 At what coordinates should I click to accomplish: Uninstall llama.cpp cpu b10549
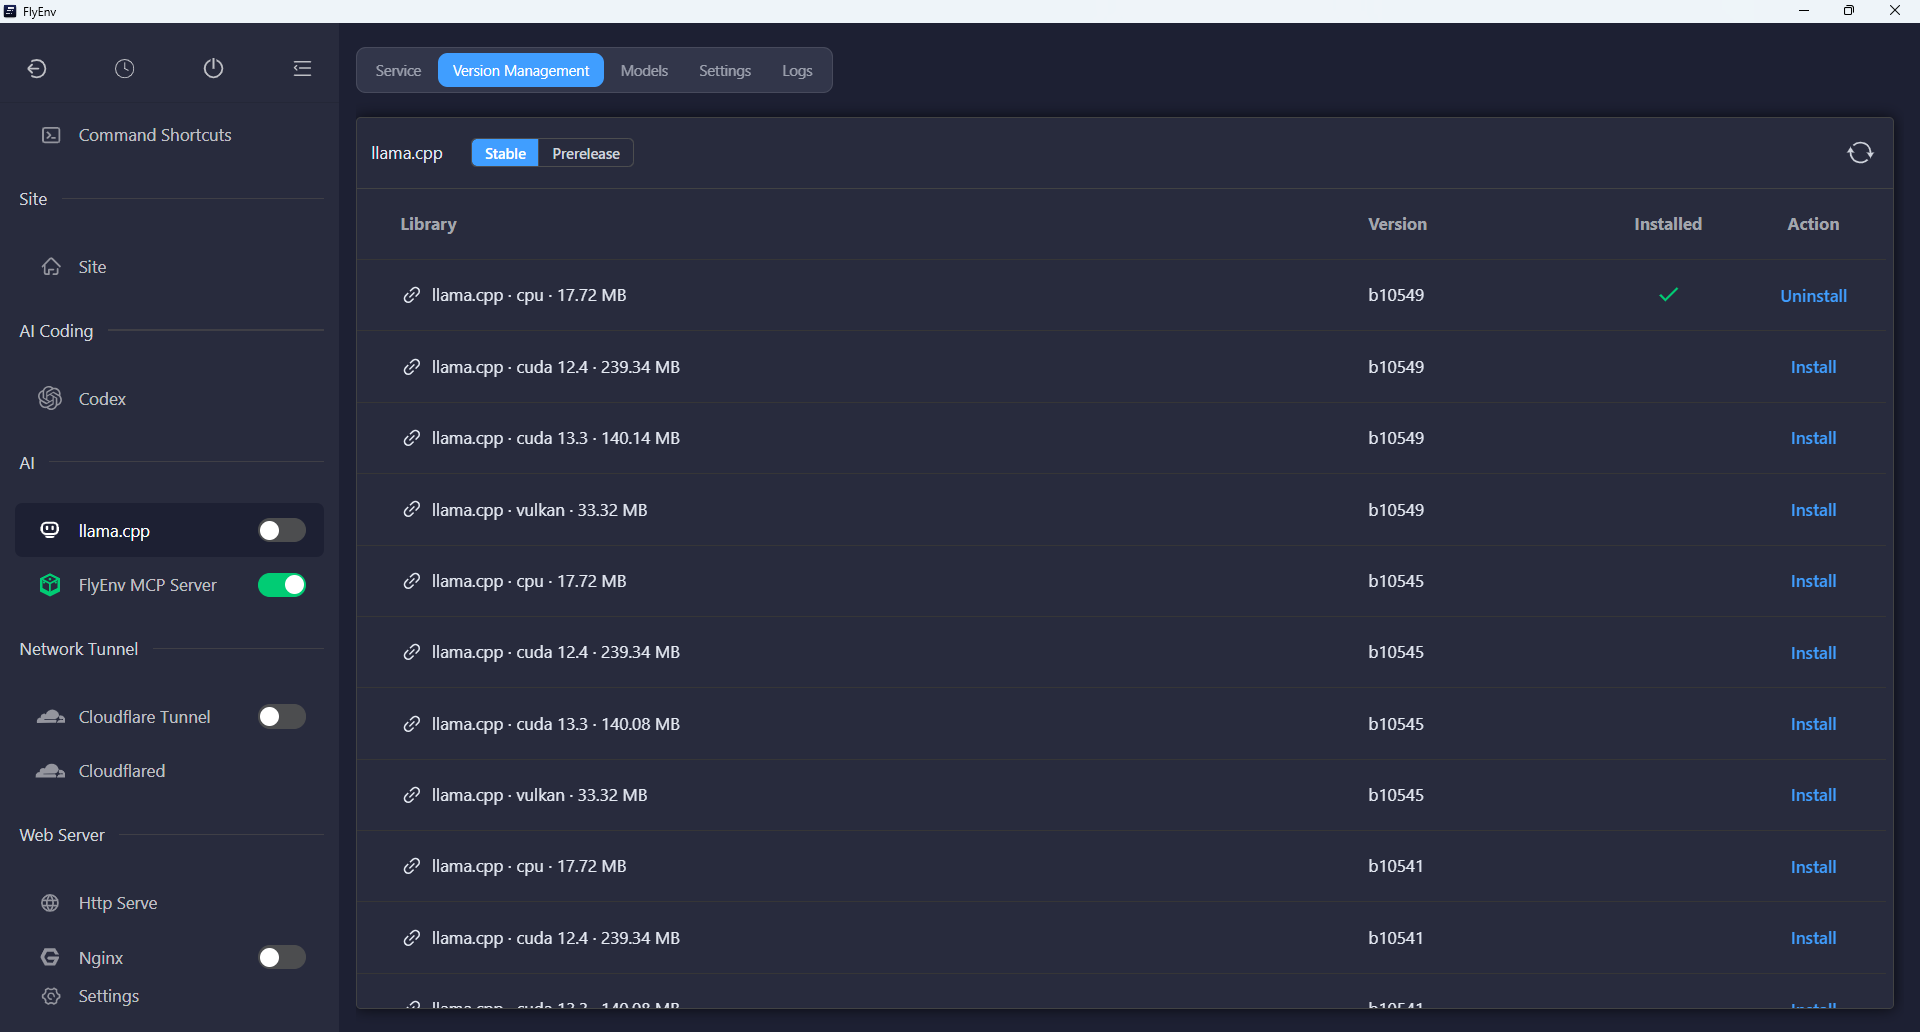[1813, 296]
